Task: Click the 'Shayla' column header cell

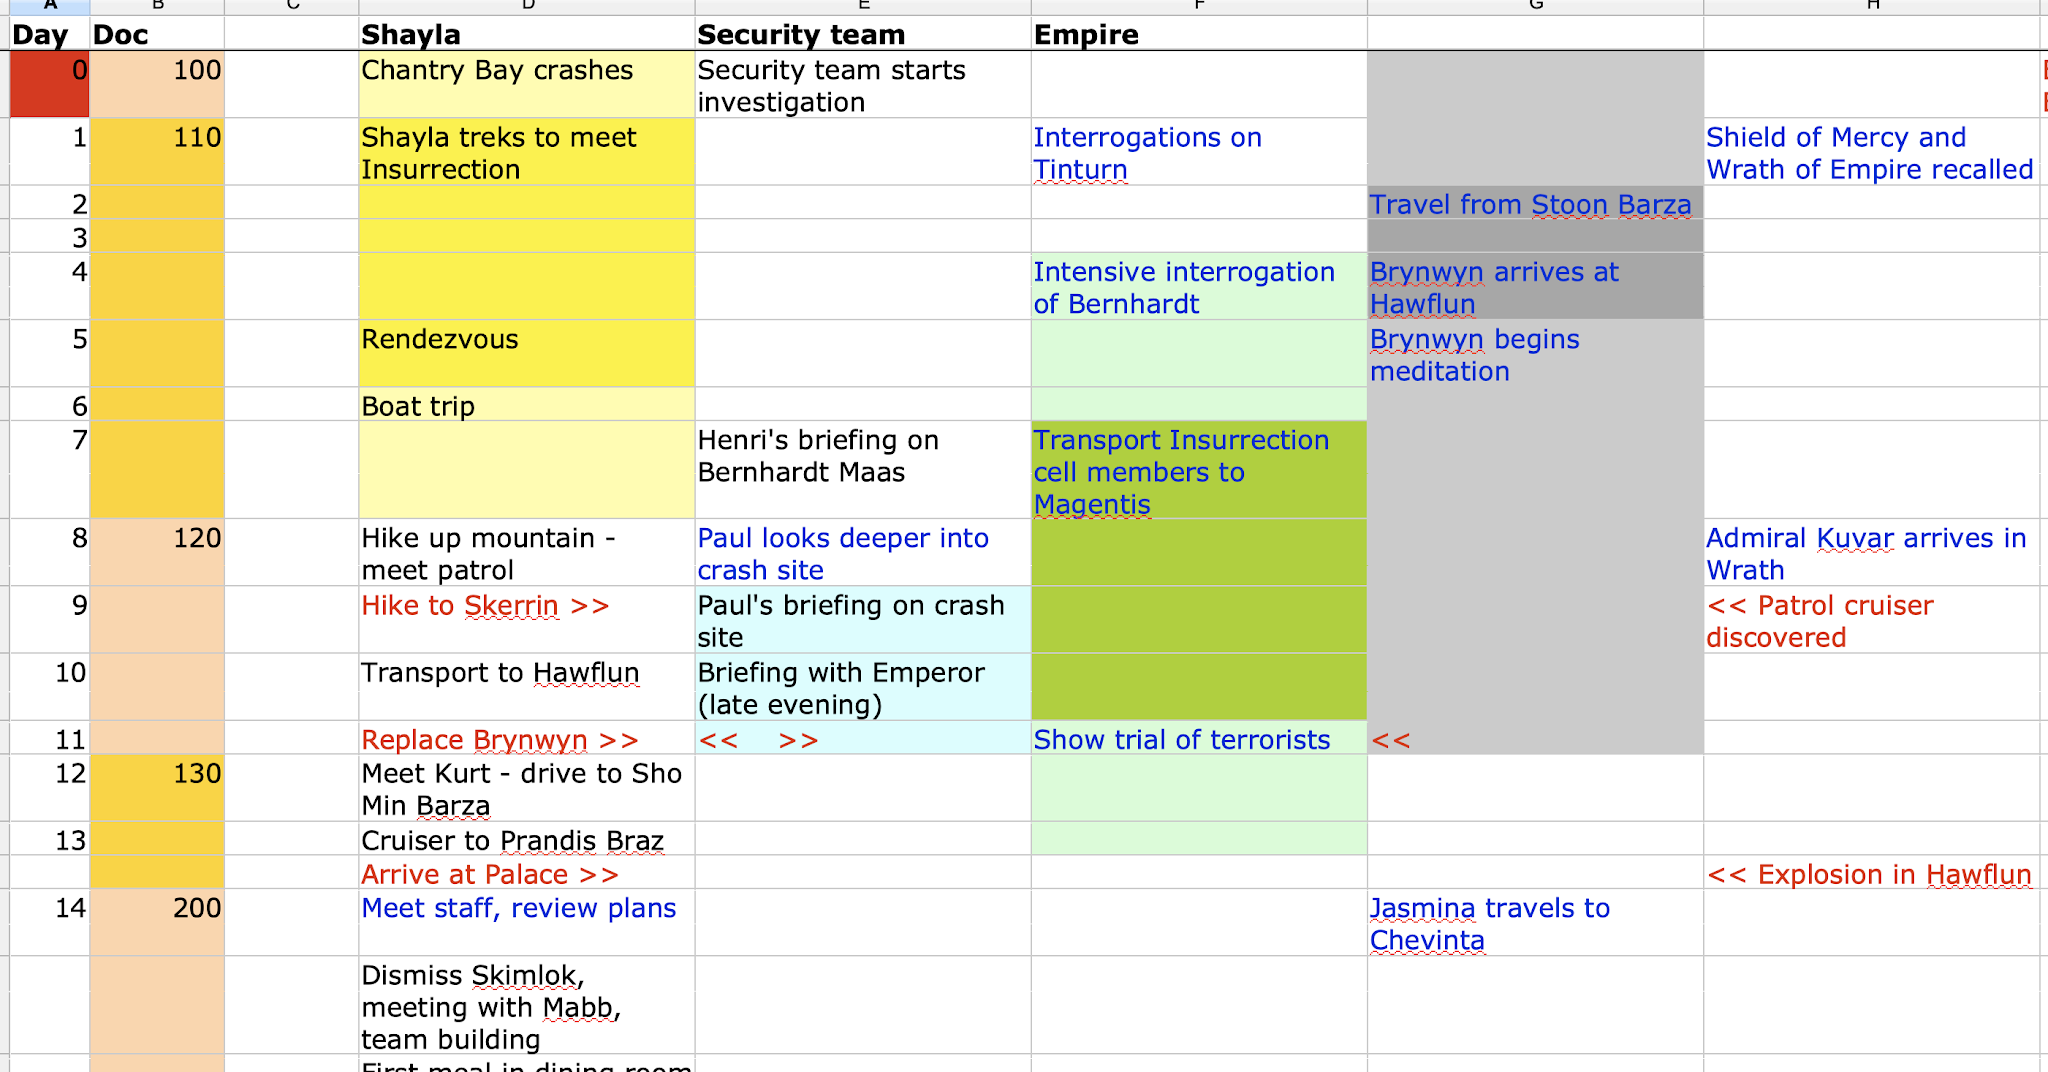Action: [527, 34]
